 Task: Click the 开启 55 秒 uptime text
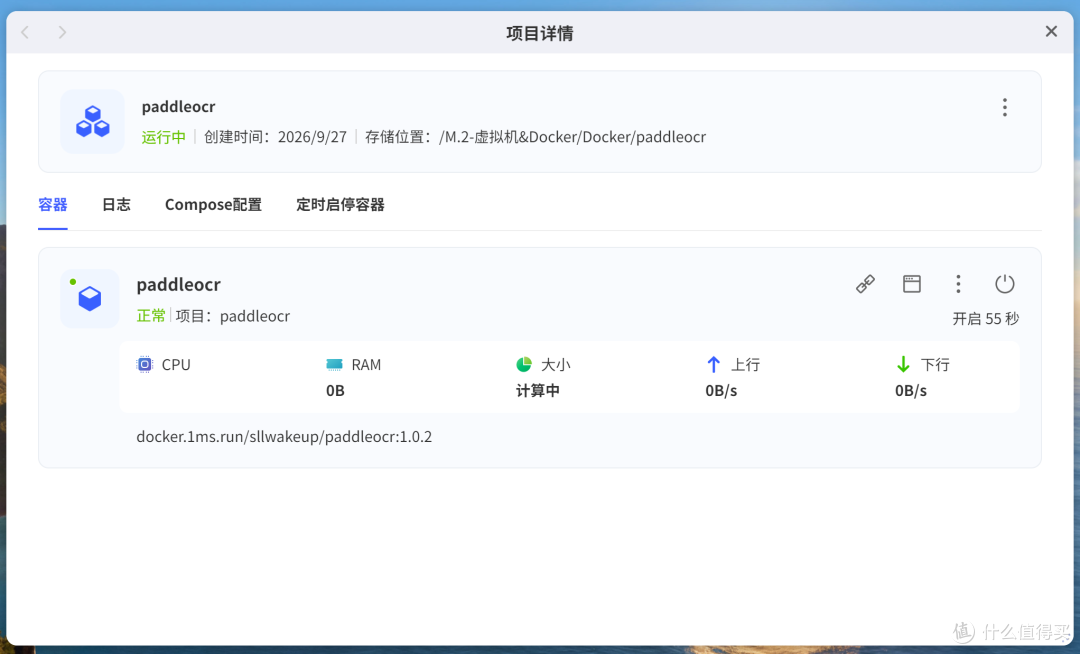pyautogui.click(x=986, y=319)
